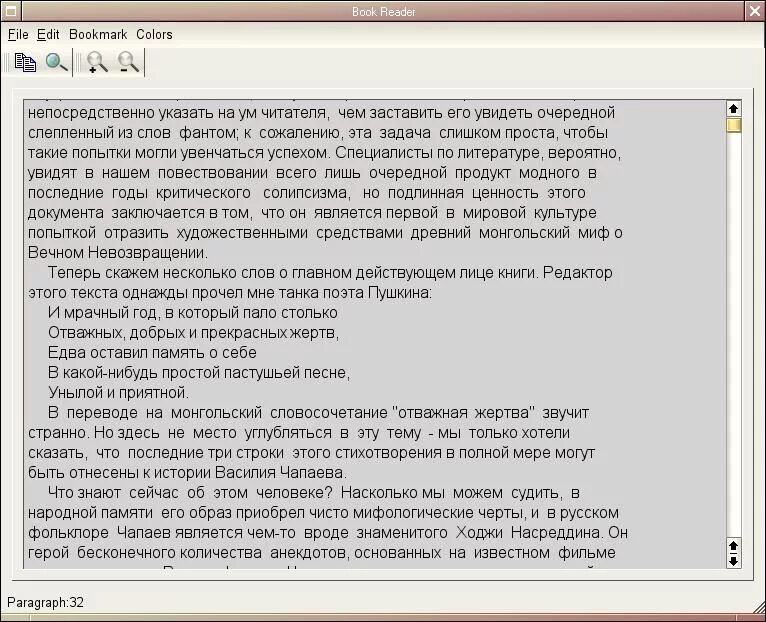
Task: Click the line starting "такие попытки могли увенчаться"
Action: pyautogui.click(x=324, y=153)
